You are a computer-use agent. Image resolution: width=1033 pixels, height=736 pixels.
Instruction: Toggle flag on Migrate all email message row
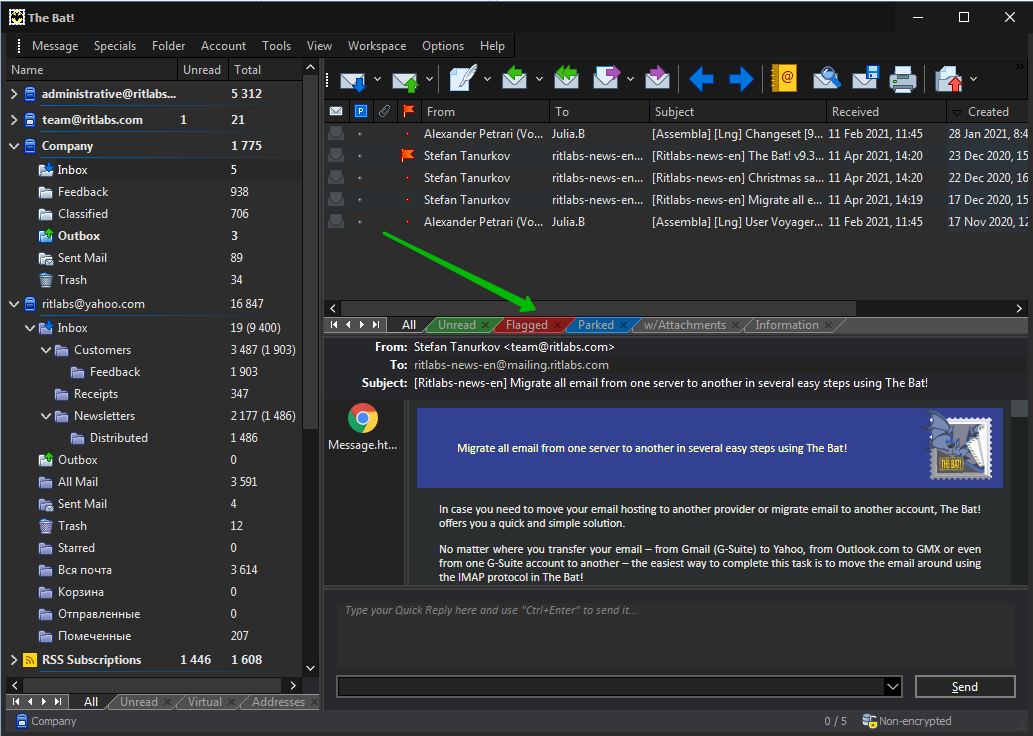[408, 200]
